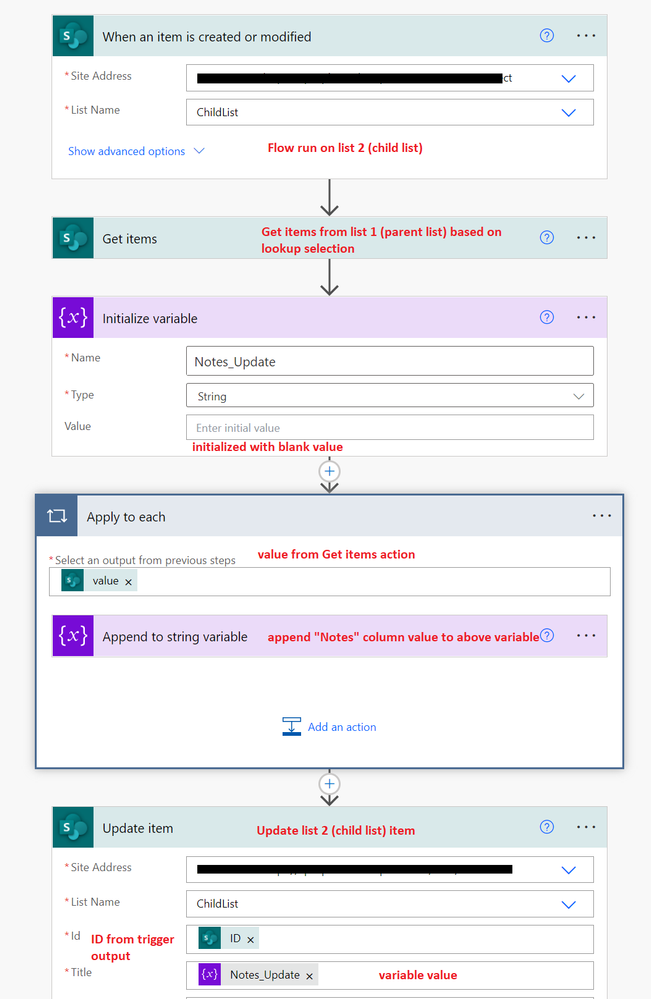Click Add an action link
The image size is (651, 999).
[x=342, y=727]
